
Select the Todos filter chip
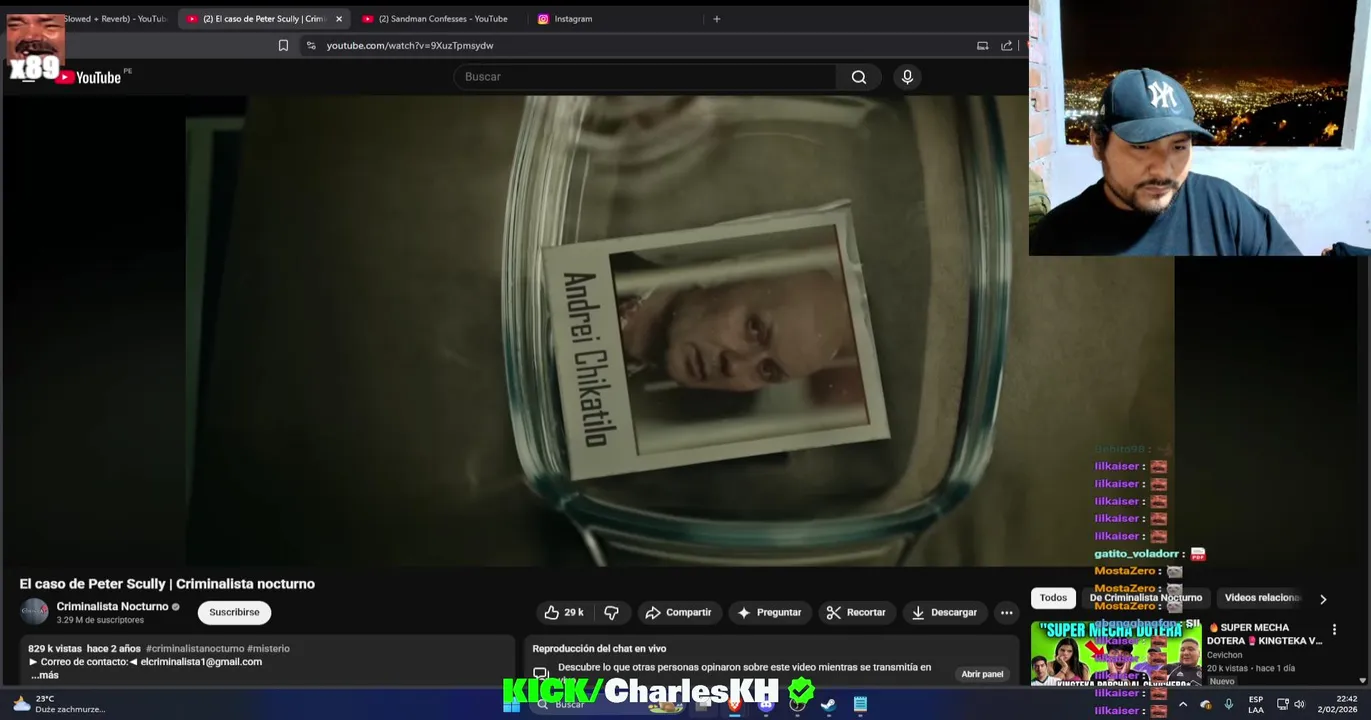(1053, 598)
